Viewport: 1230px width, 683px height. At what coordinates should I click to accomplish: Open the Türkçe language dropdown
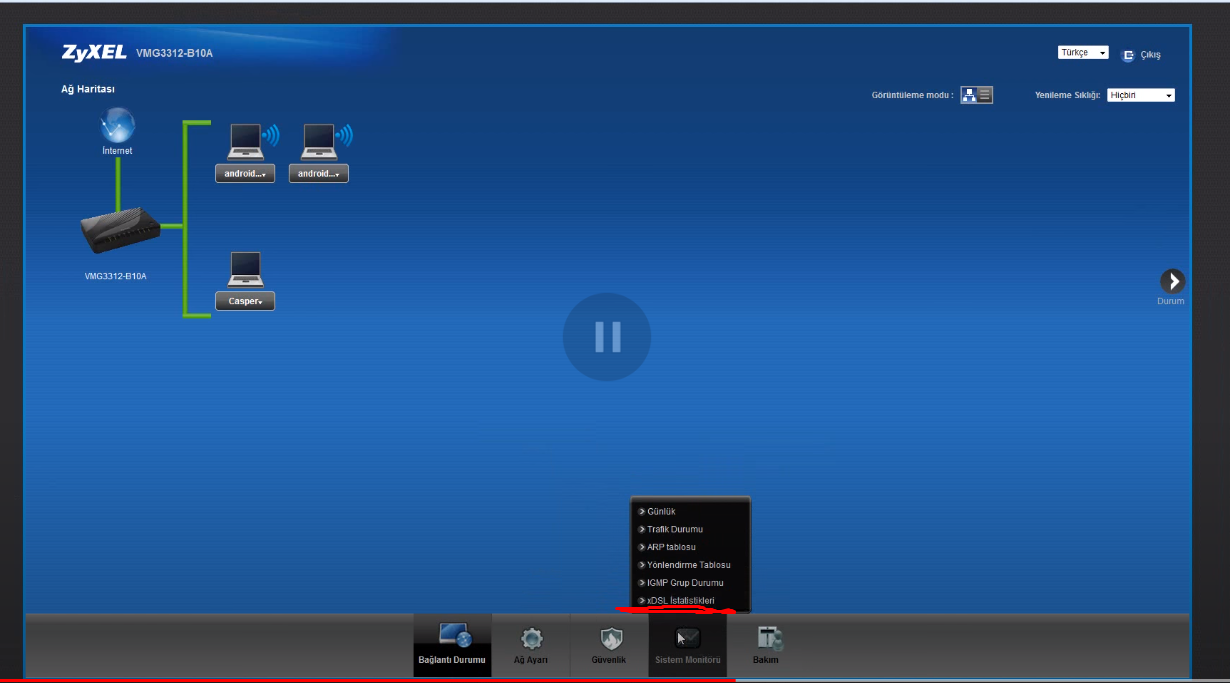coord(1083,53)
